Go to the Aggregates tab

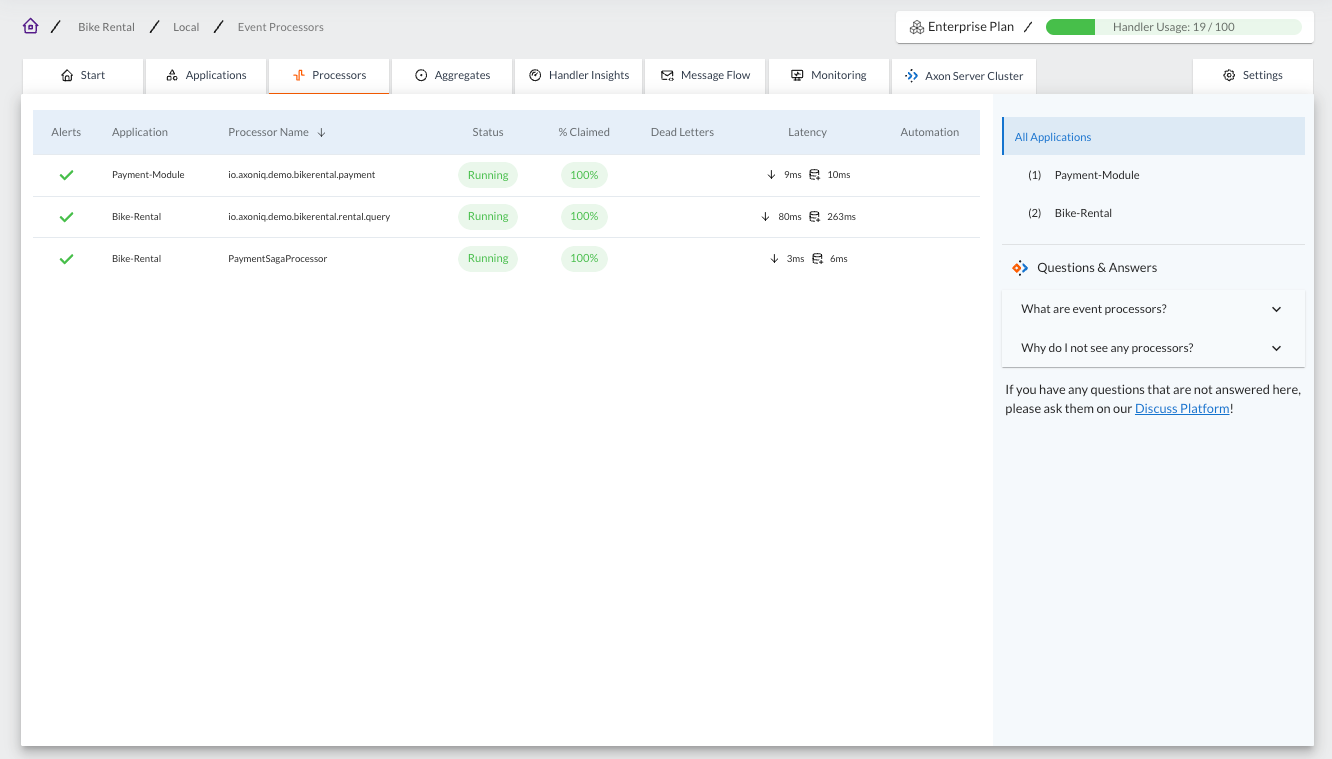pyautogui.click(x=452, y=75)
